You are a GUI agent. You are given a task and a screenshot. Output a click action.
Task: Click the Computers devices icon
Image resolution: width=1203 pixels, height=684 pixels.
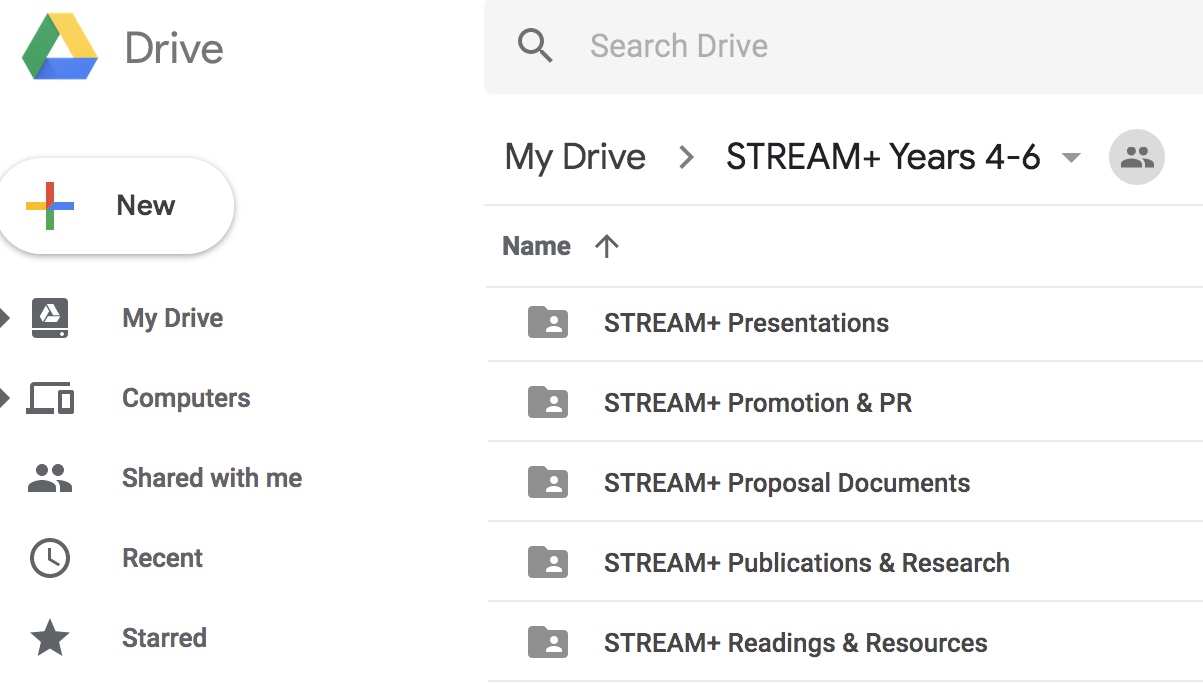50,398
